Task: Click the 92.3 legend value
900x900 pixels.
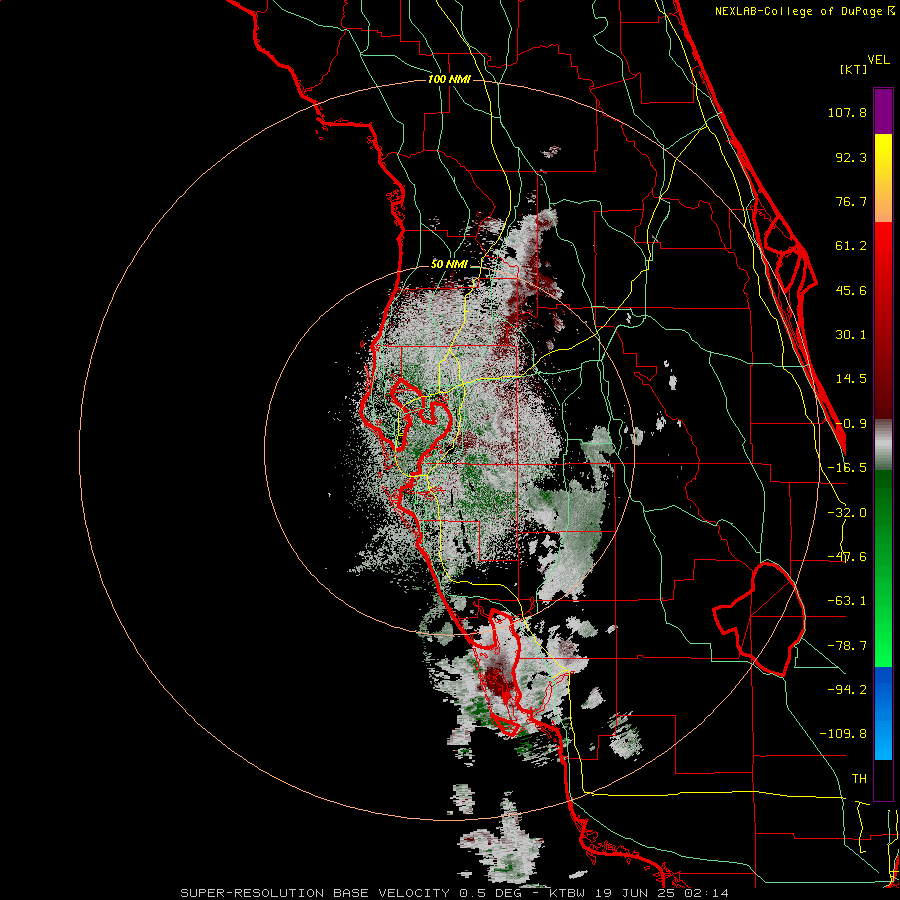Action: tap(851, 157)
